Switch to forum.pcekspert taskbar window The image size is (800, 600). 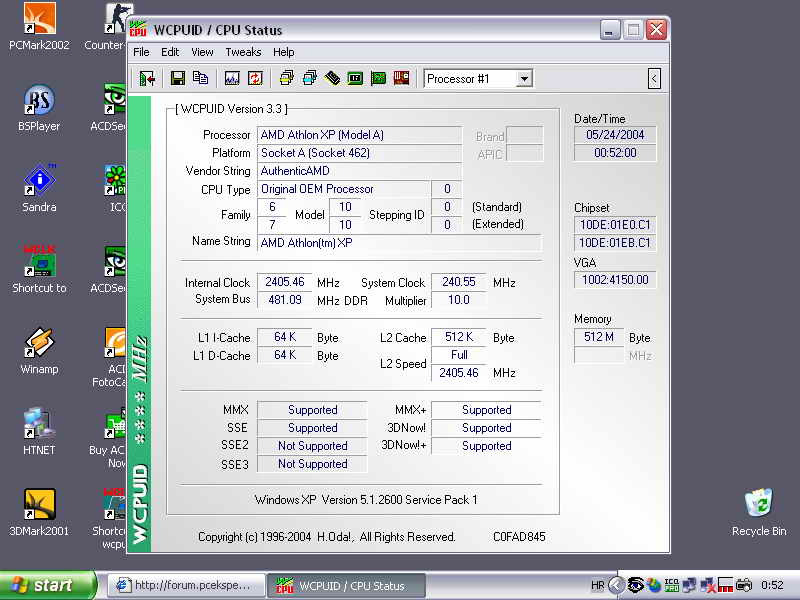click(187, 585)
